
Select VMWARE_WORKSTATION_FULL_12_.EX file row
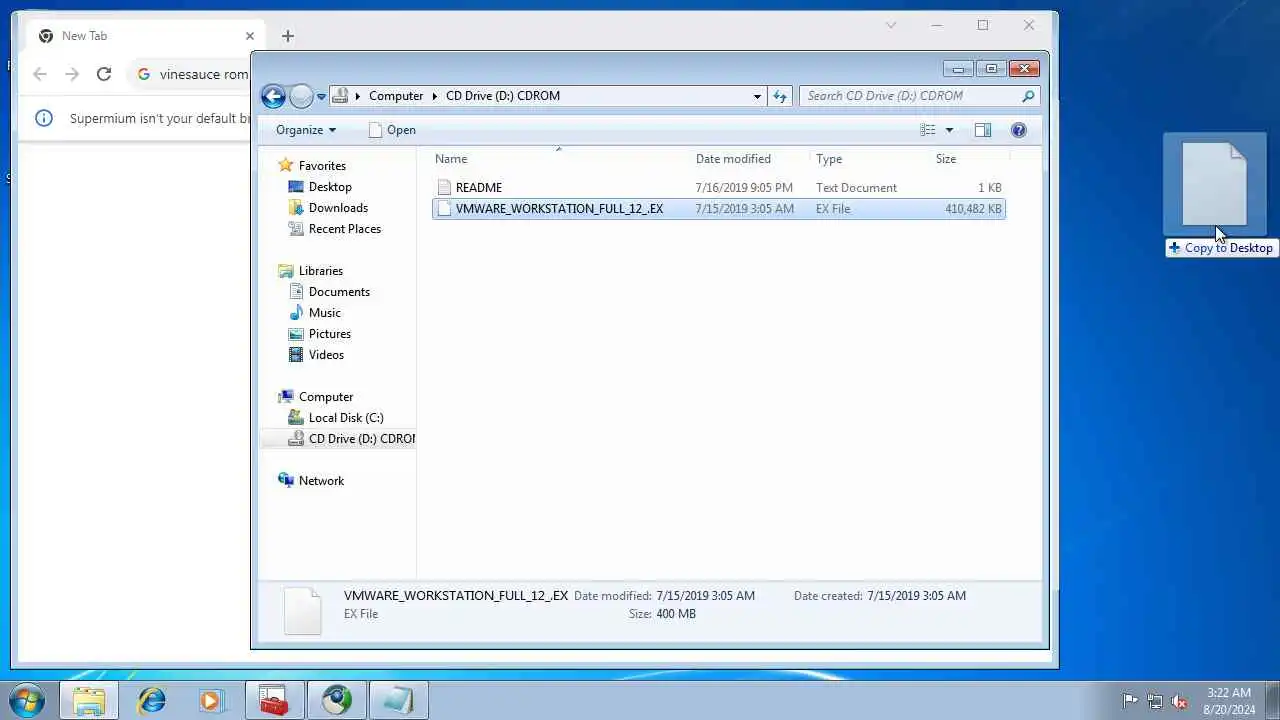[718, 209]
